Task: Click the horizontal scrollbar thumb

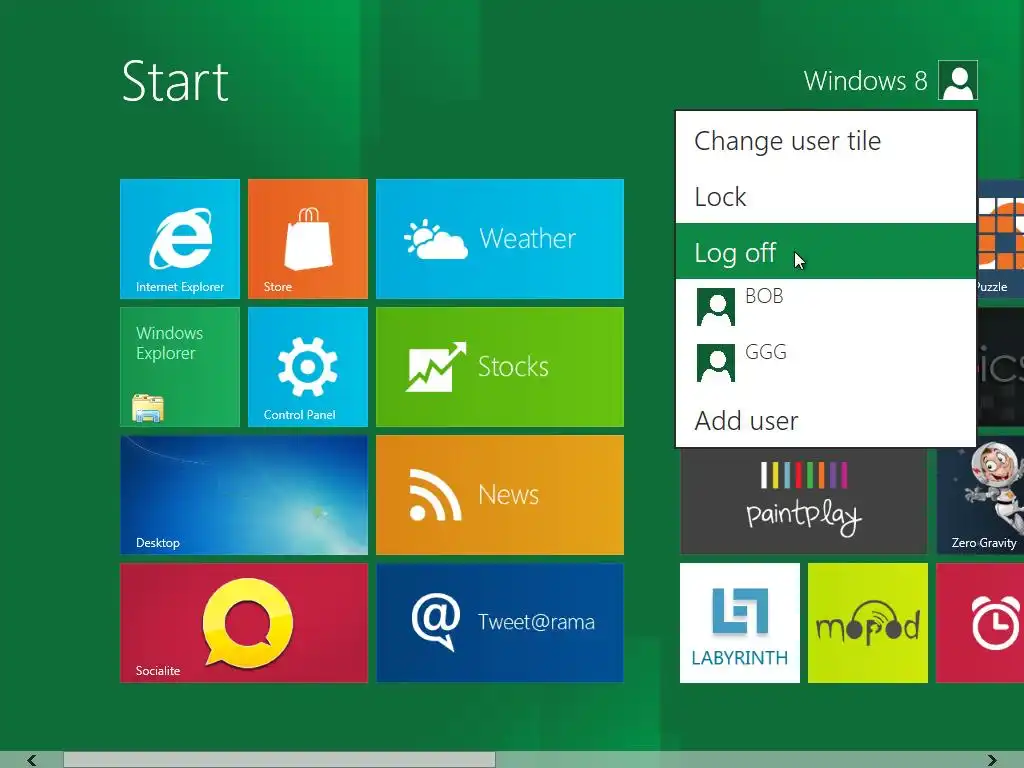Action: [x=280, y=760]
